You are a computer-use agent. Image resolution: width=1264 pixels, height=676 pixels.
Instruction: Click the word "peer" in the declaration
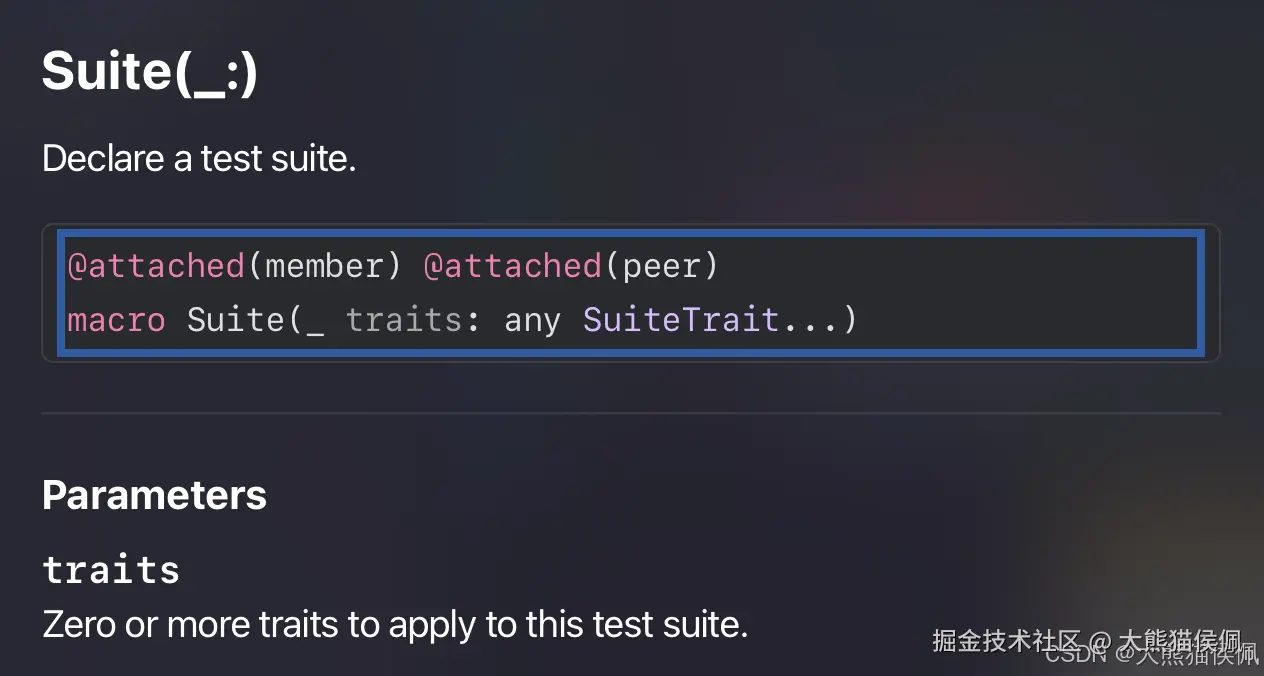click(x=660, y=266)
